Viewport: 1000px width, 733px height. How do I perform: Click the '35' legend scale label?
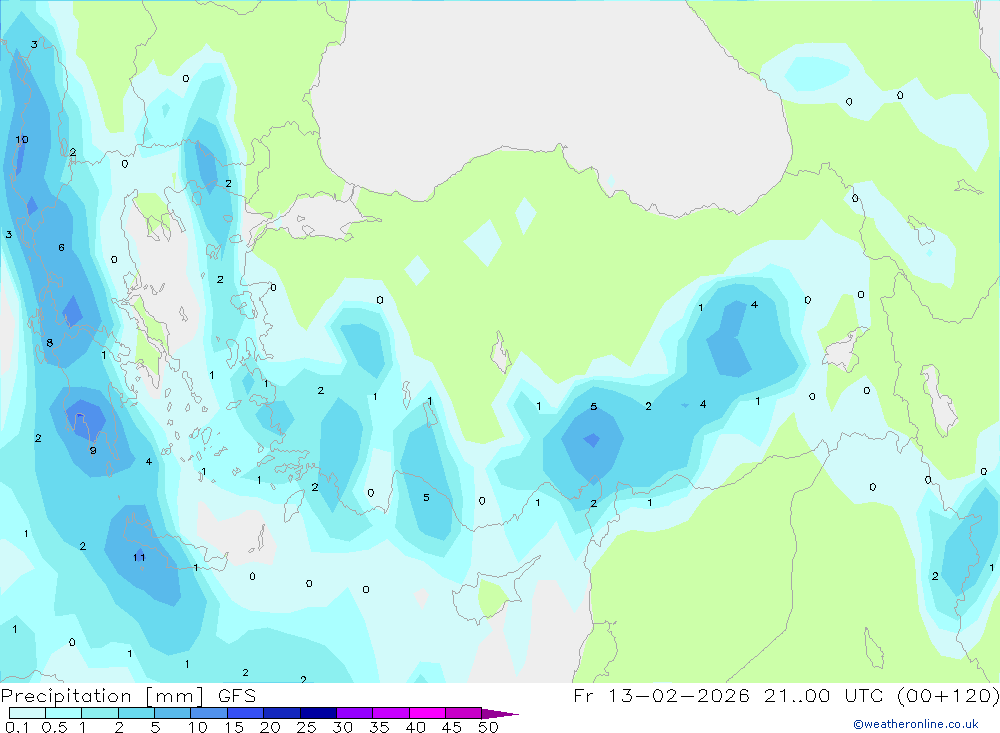379,727
